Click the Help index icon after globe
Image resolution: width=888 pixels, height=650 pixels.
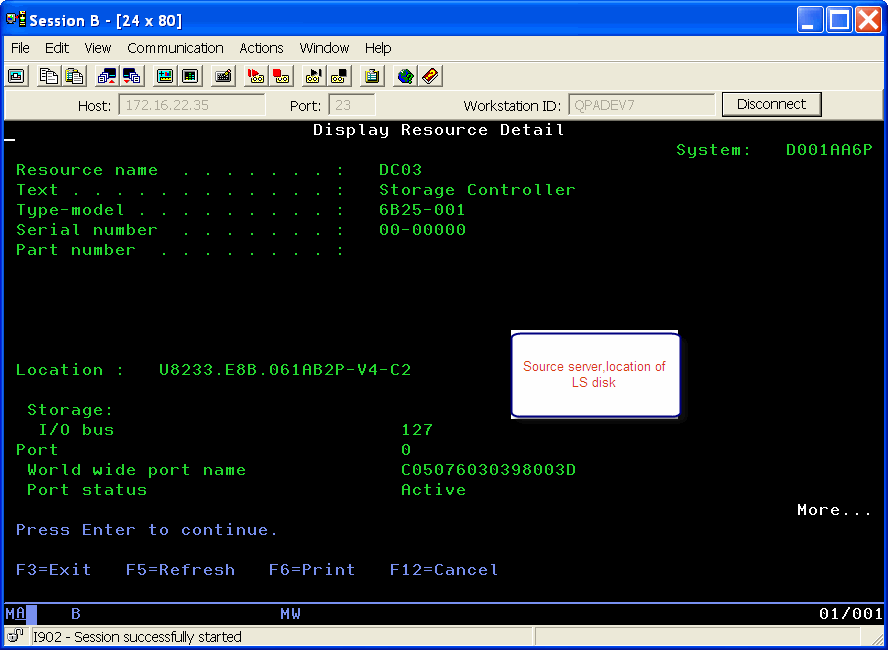pos(430,76)
